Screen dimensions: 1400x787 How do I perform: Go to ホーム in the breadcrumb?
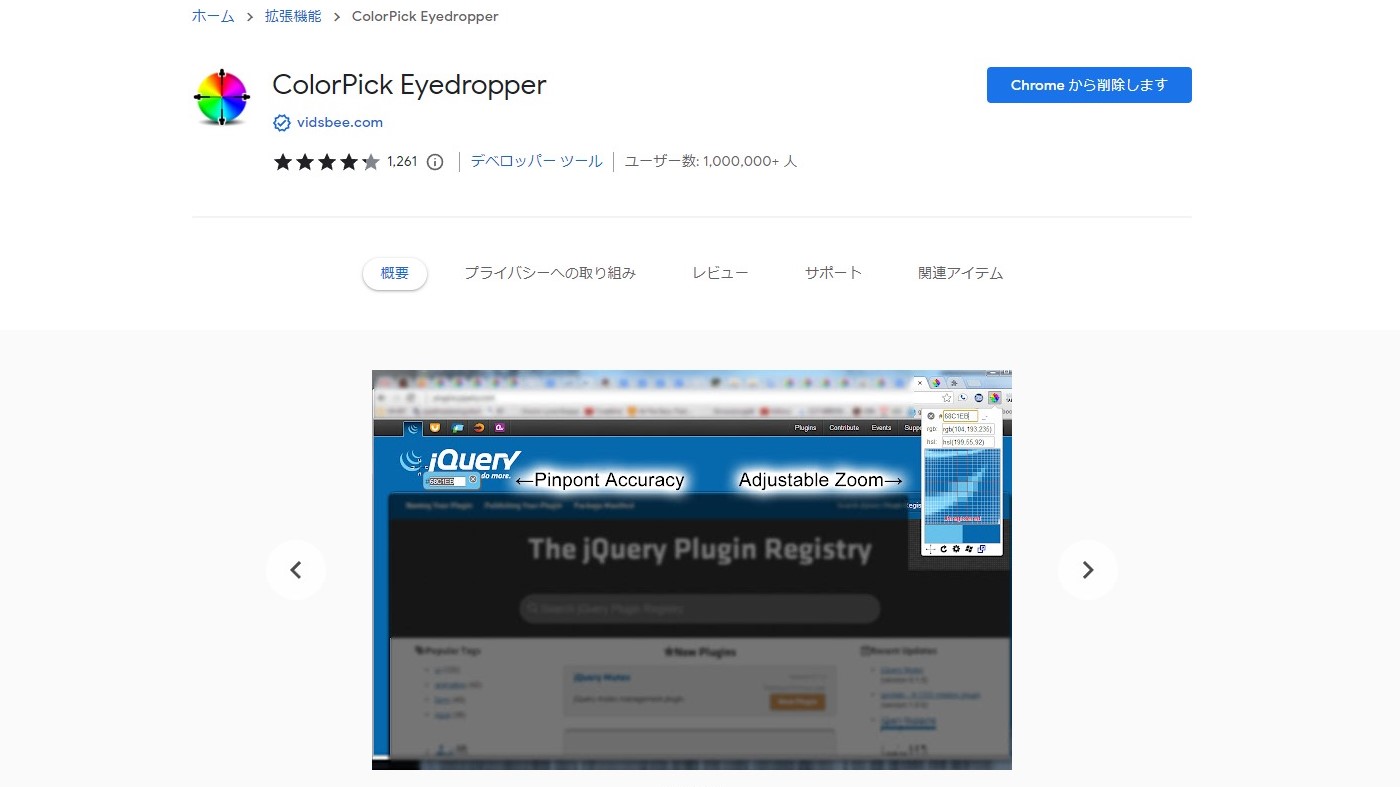[213, 16]
